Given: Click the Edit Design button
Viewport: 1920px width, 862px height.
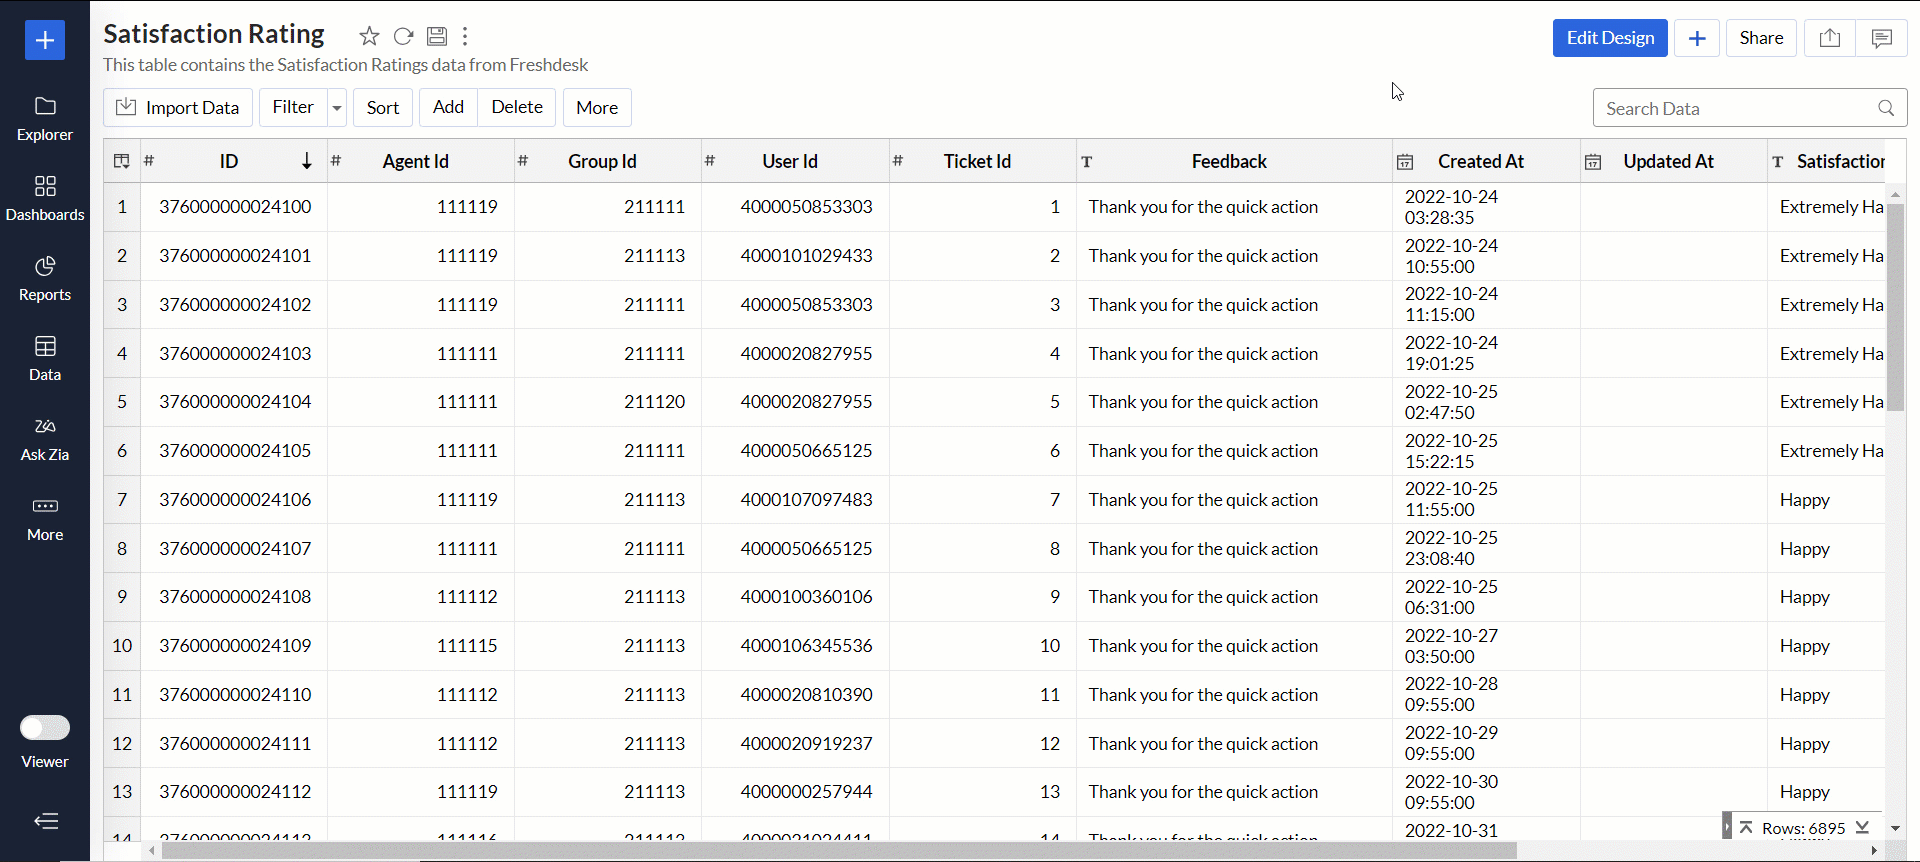Looking at the screenshot, I should (1610, 38).
